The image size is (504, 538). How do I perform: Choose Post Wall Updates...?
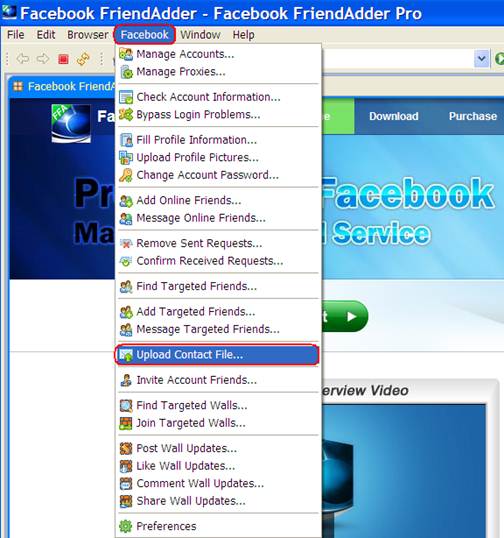click(218, 448)
